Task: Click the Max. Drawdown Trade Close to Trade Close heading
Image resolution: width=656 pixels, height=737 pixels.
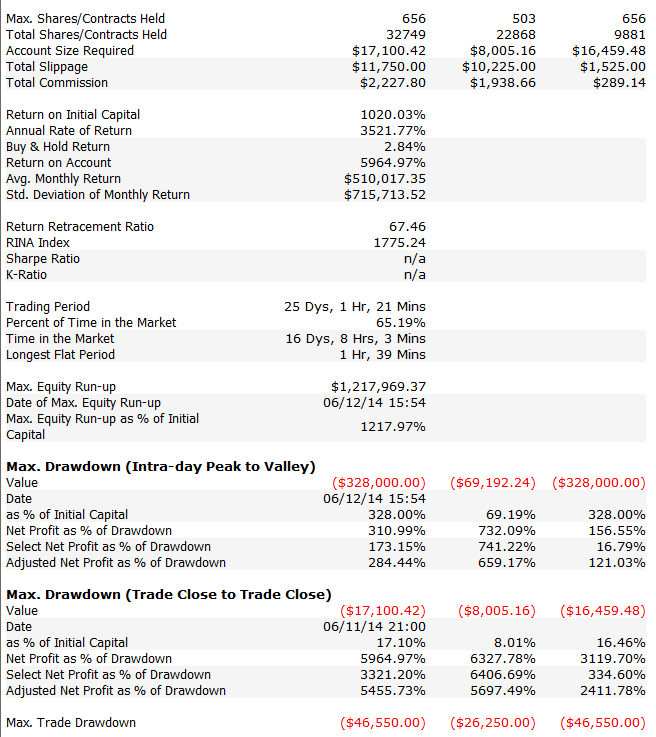Action: pyautogui.click(x=169, y=594)
